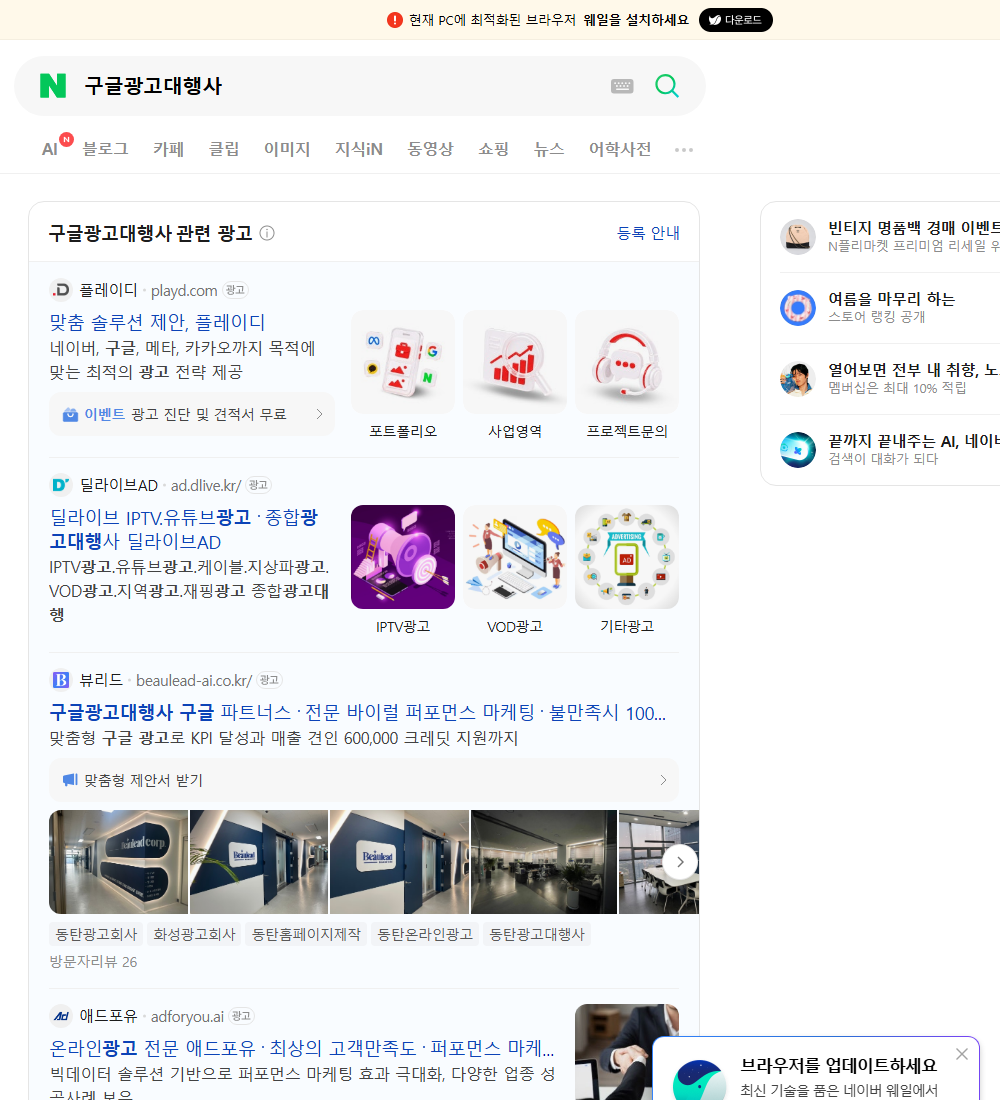Switch to the 어학사전 tab

(x=620, y=149)
